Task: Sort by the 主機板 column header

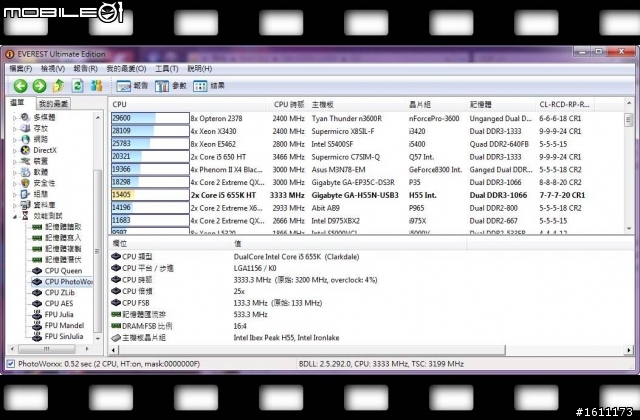Action: pyautogui.click(x=358, y=104)
